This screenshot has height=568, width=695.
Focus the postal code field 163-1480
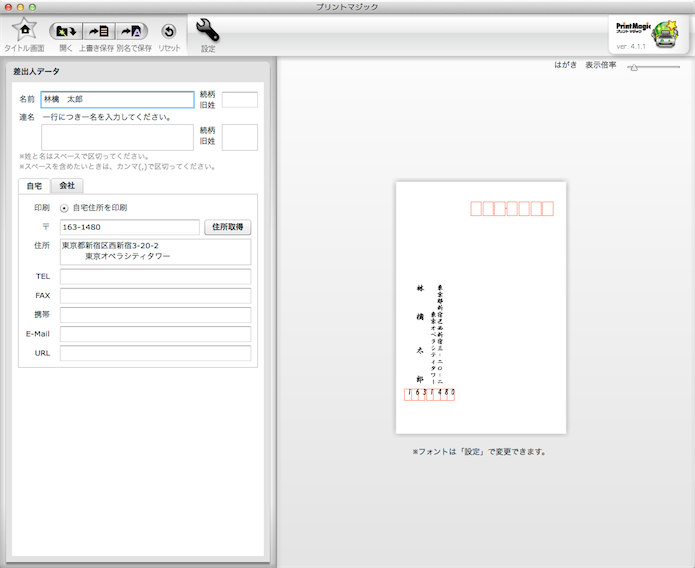click(x=130, y=228)
